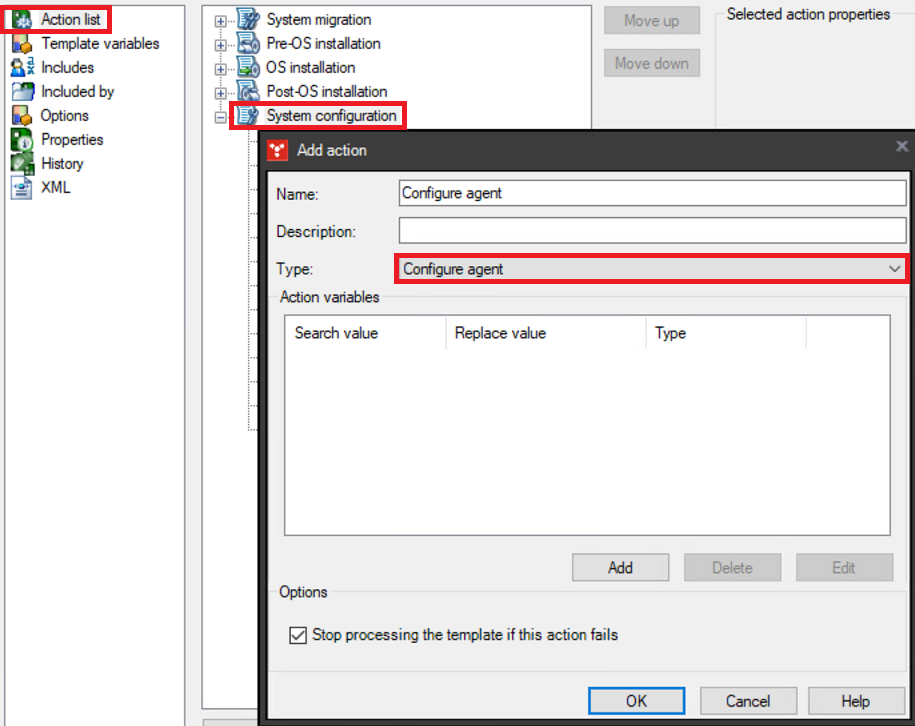Click the Properties icon
Viewport: 915px width, 726px height.
(x=20, y=139)
